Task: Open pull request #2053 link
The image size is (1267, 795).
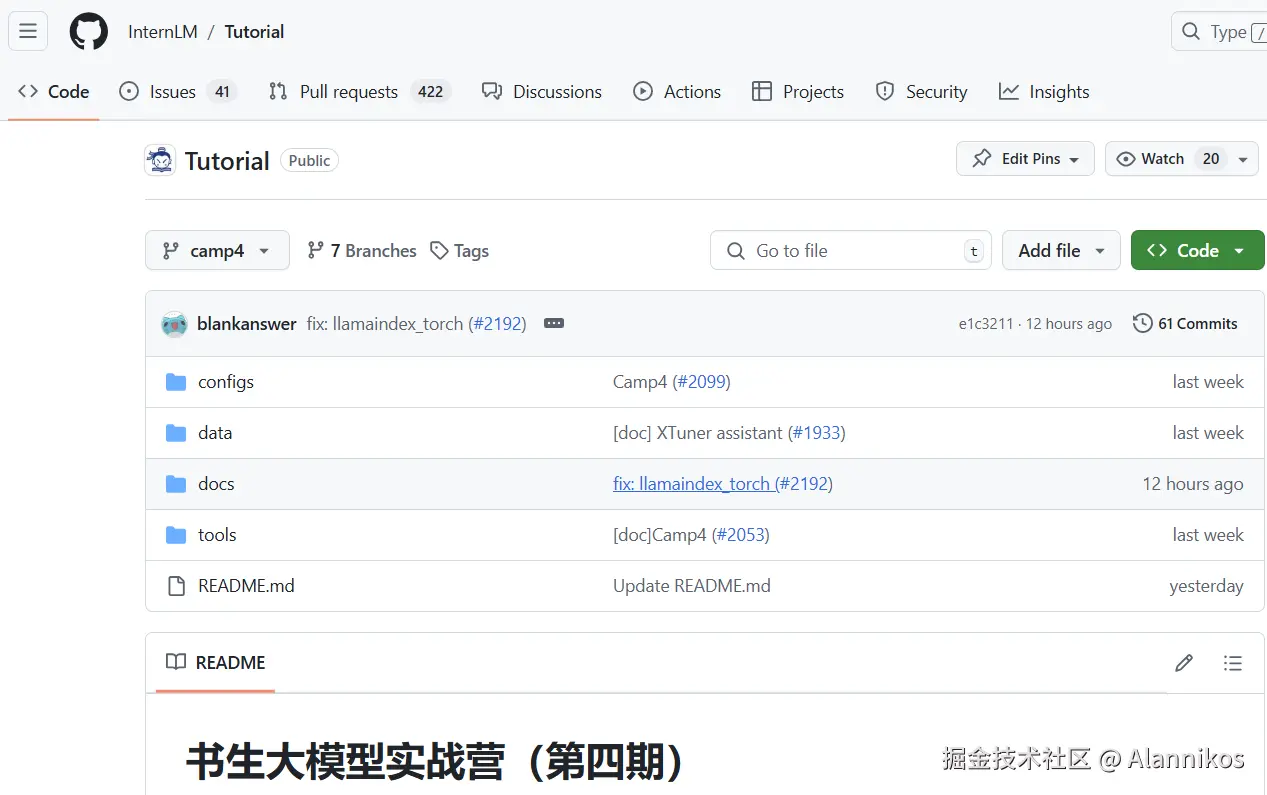Action: click(741, 535)
